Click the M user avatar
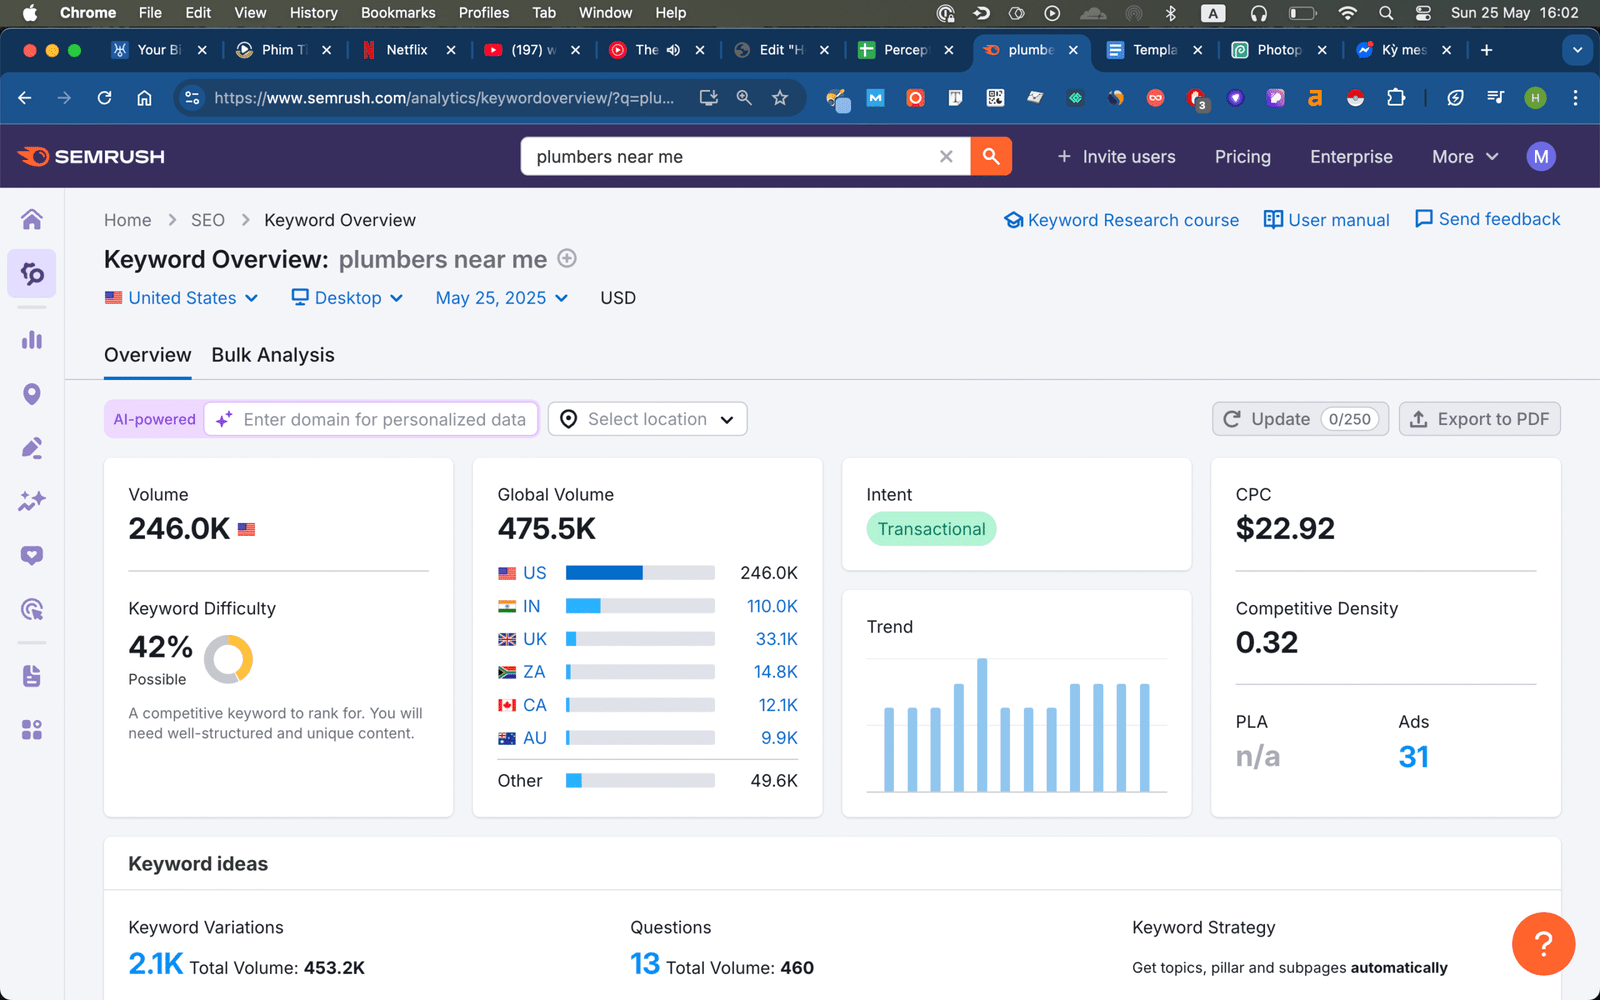Image resolution: width=1600 pixels, height=1000 pixels. coord(1541,156)
